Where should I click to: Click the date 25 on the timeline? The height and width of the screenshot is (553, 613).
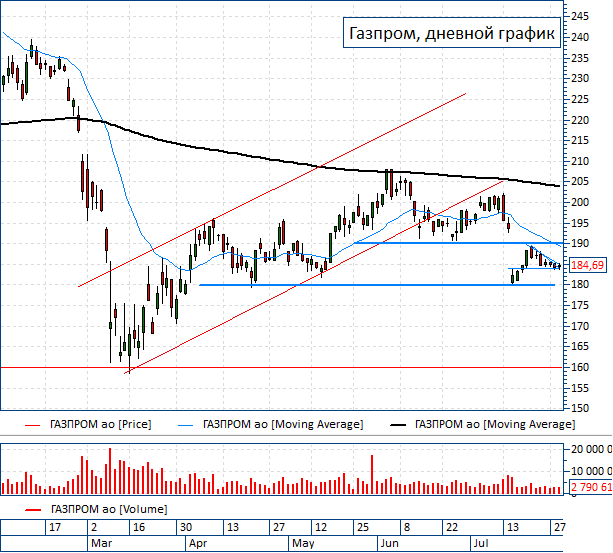coord(362,527)
